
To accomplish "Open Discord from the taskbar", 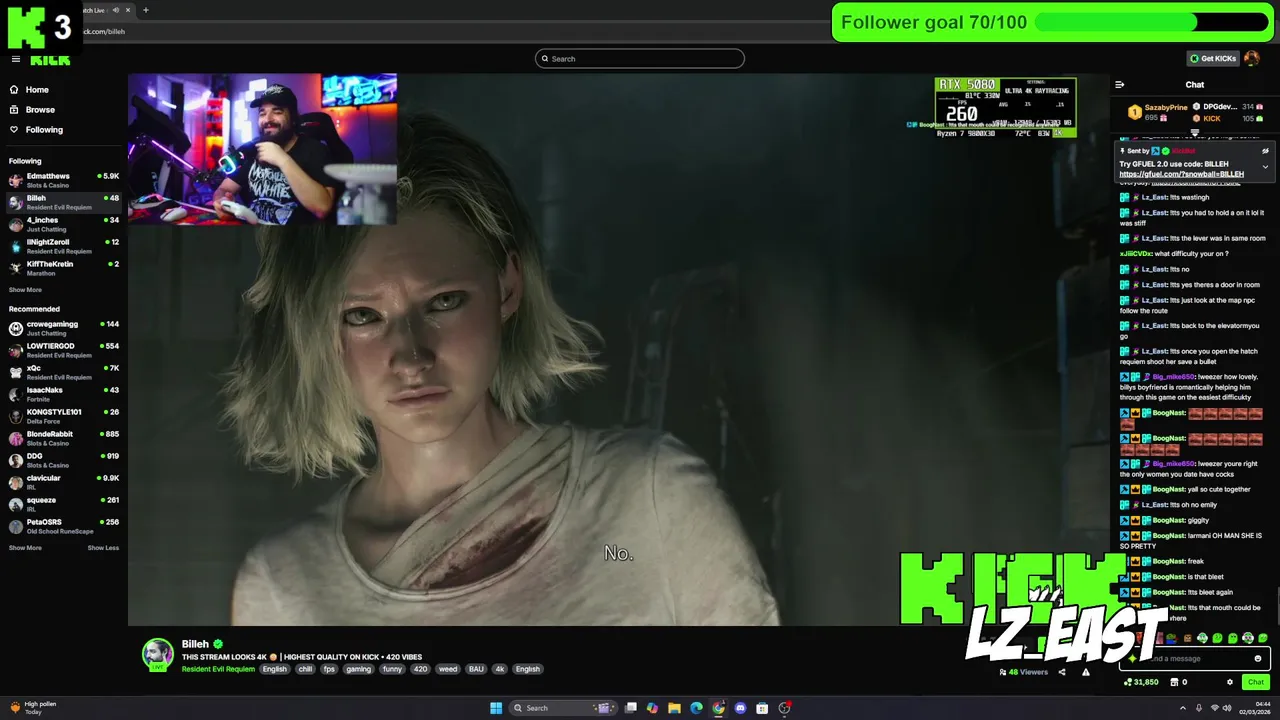I will [x=740, y=708].
